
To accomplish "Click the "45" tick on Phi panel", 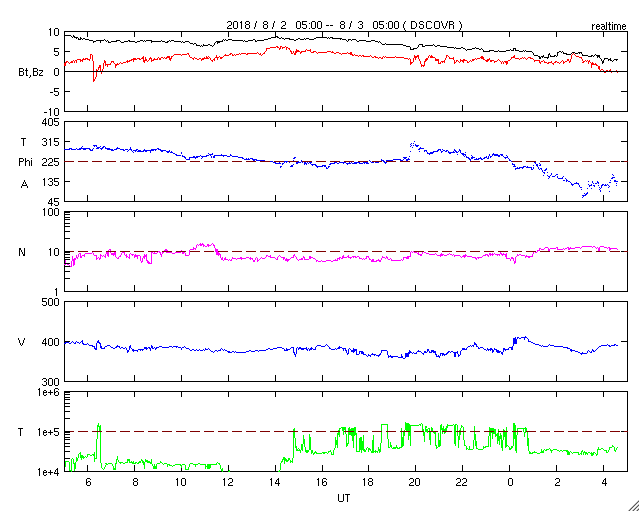I will (54, 202).
